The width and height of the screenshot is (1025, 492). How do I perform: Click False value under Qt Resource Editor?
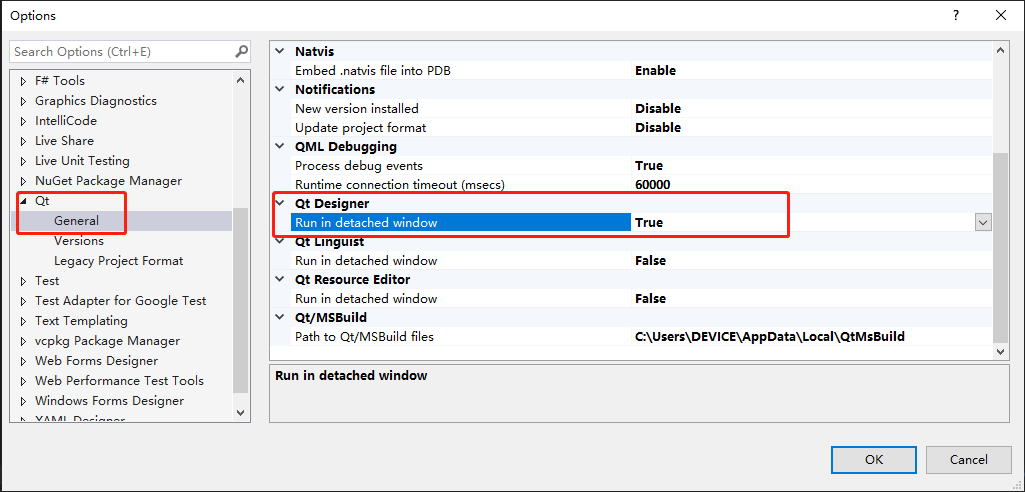pos(650,299)
